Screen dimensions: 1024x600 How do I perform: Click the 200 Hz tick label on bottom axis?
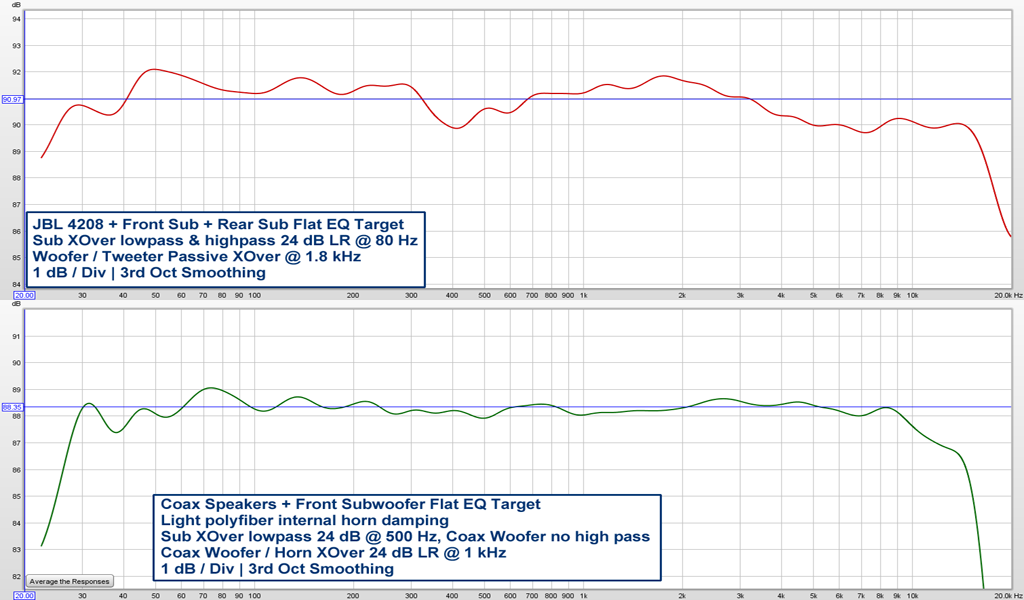tap(353, 595)
